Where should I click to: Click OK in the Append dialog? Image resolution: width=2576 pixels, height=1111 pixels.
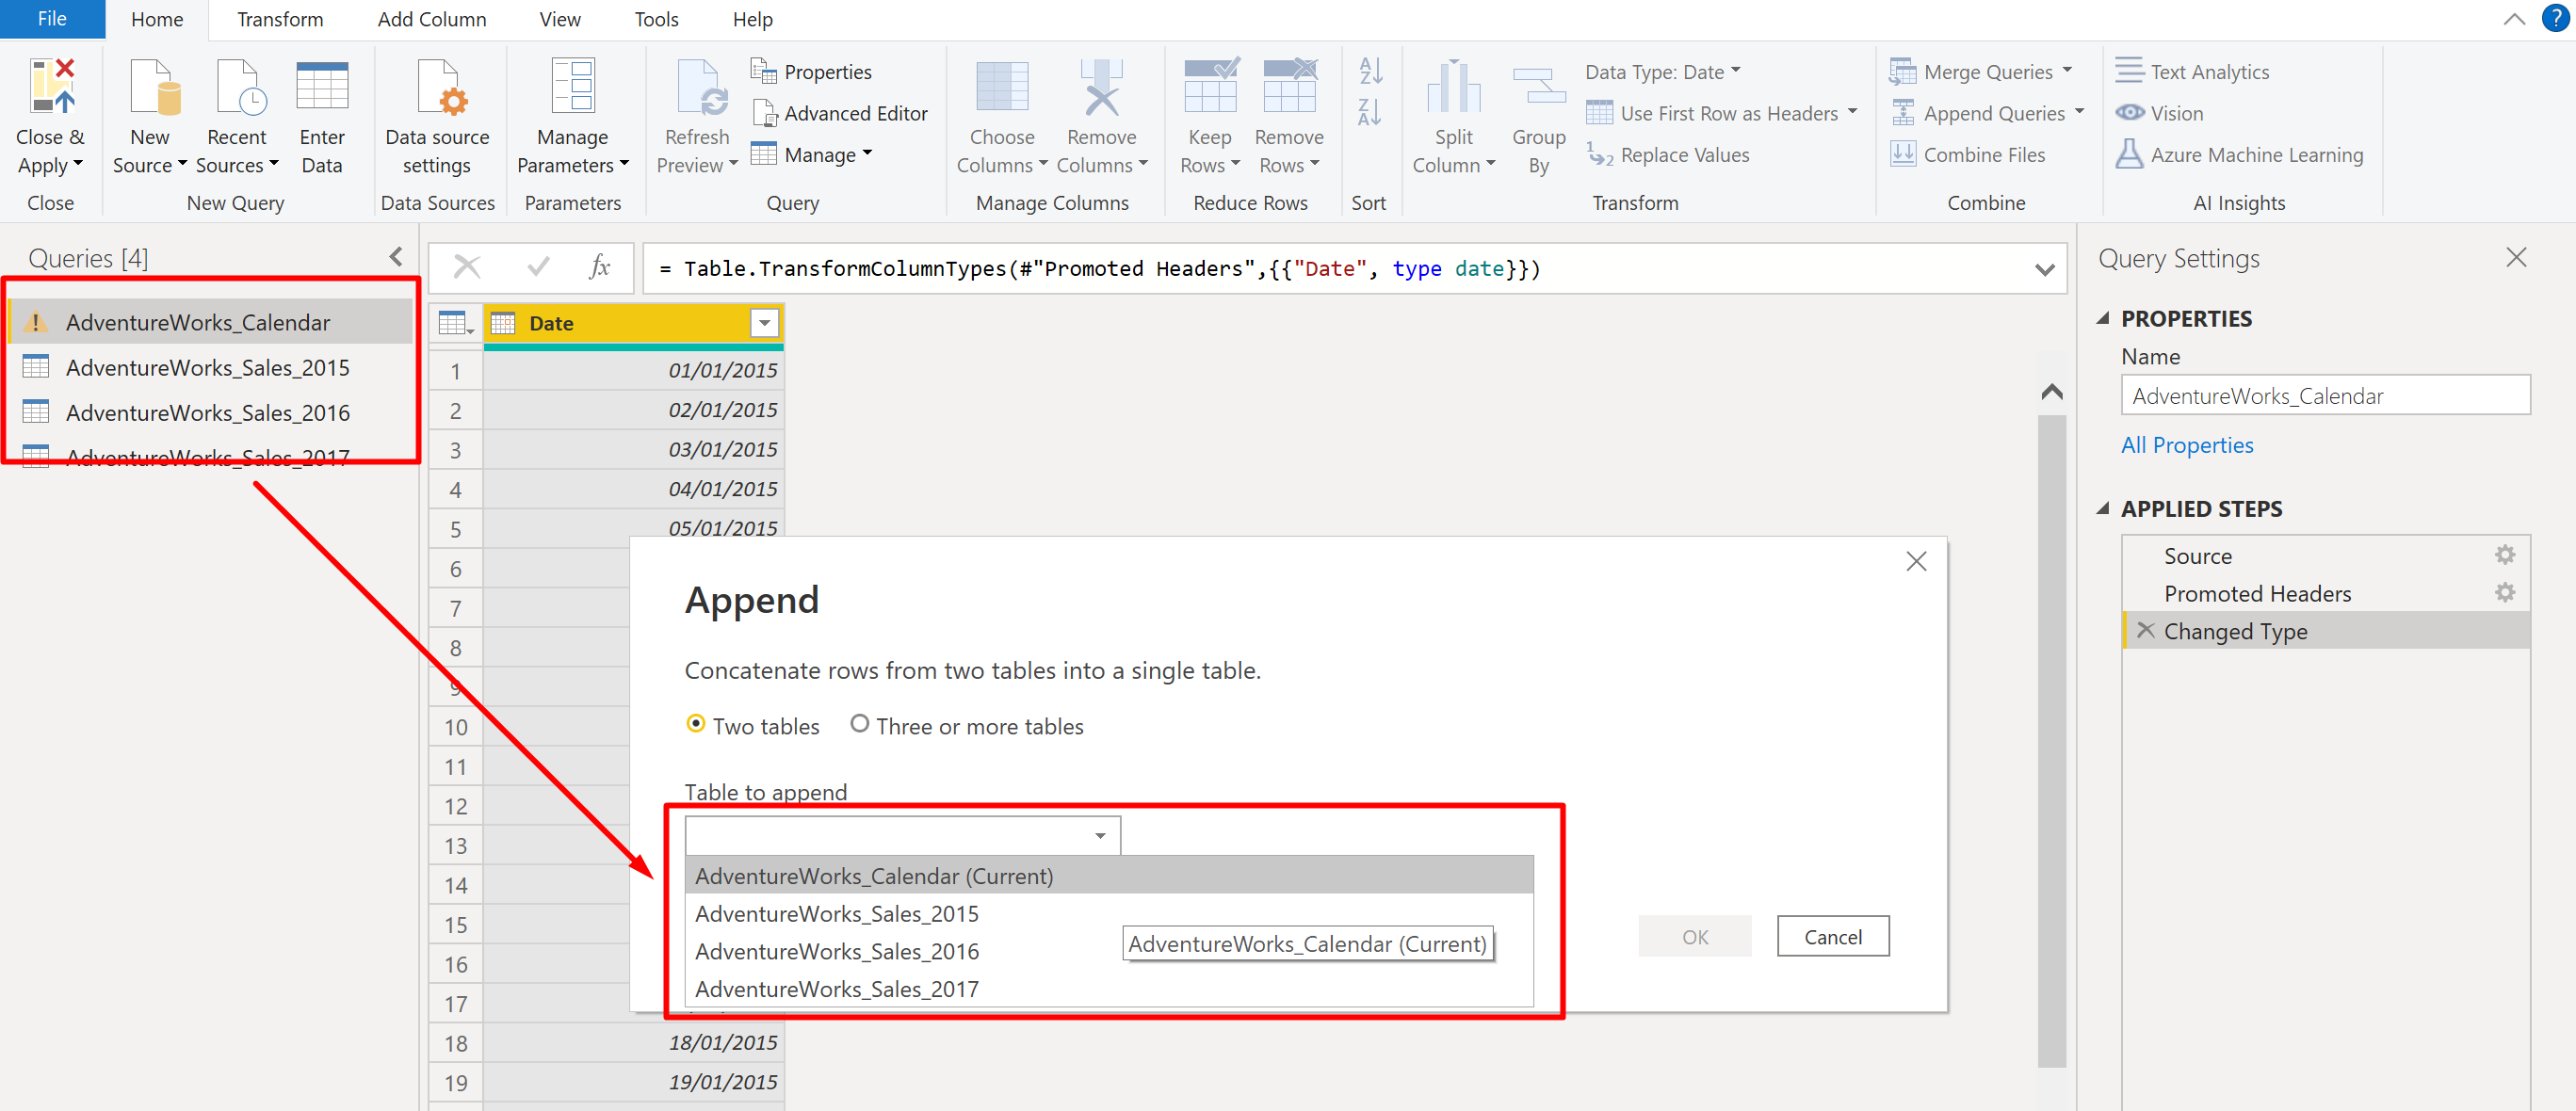[x=1694, y=936]
